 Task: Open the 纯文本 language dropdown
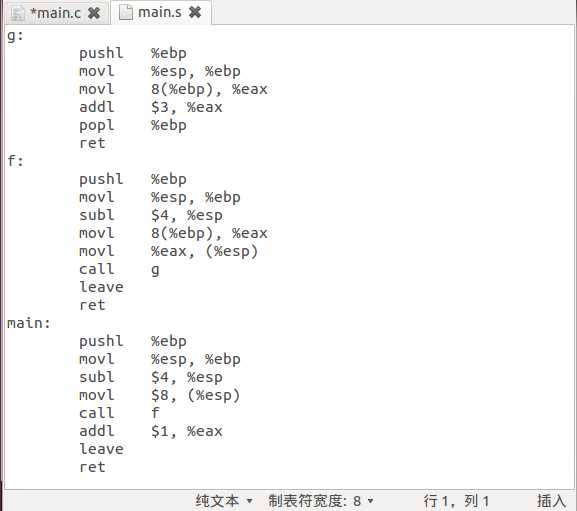point(224,501)
